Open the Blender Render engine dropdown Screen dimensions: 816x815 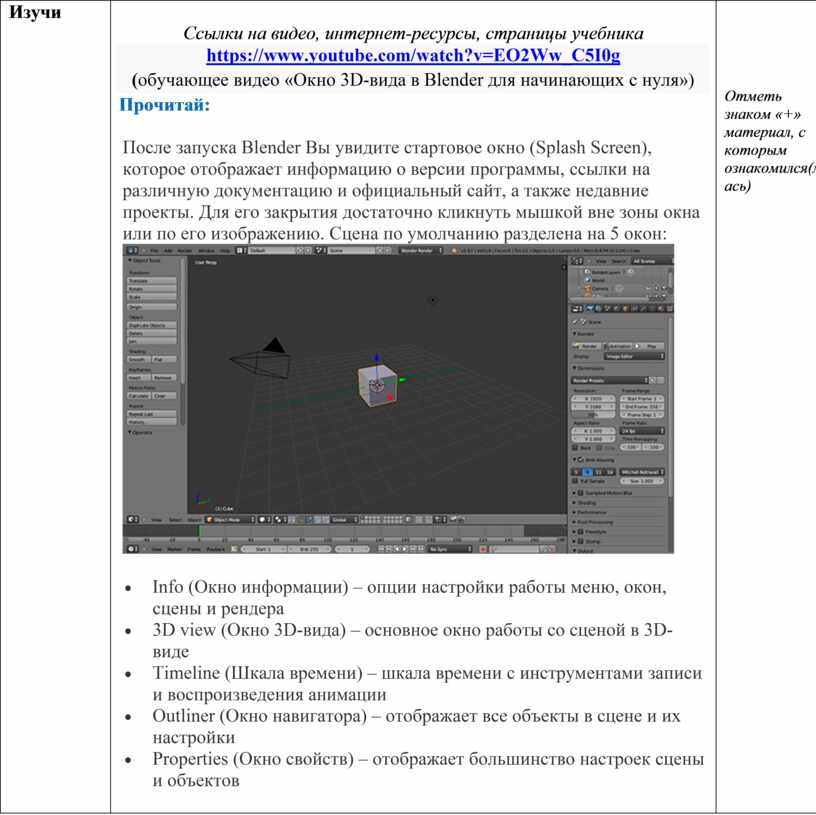click(421, 250)
